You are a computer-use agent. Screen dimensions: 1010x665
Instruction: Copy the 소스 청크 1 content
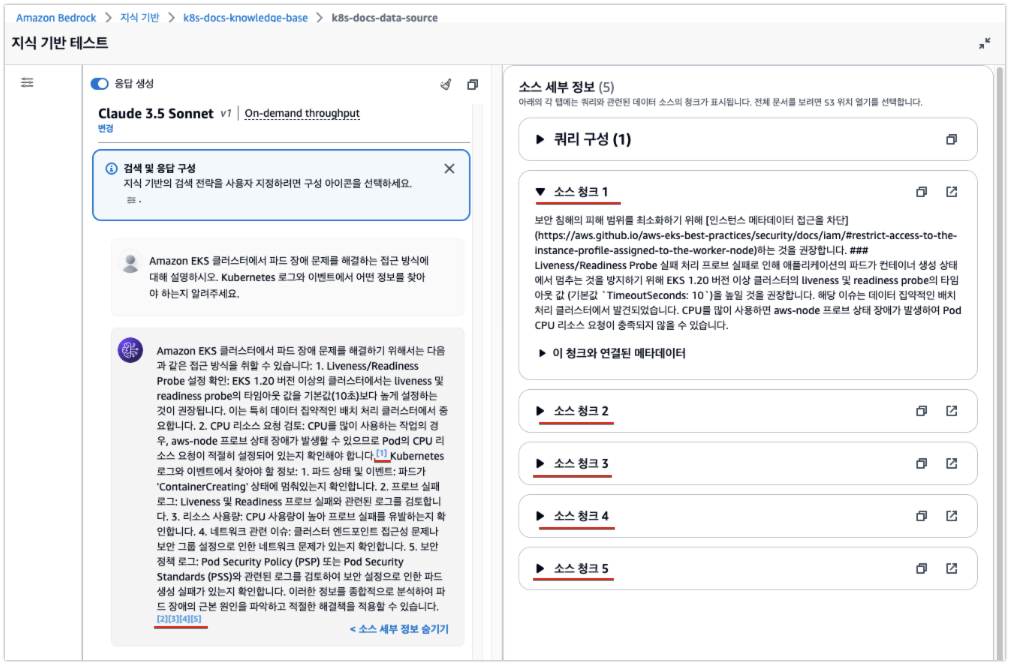tap(922, 191)
